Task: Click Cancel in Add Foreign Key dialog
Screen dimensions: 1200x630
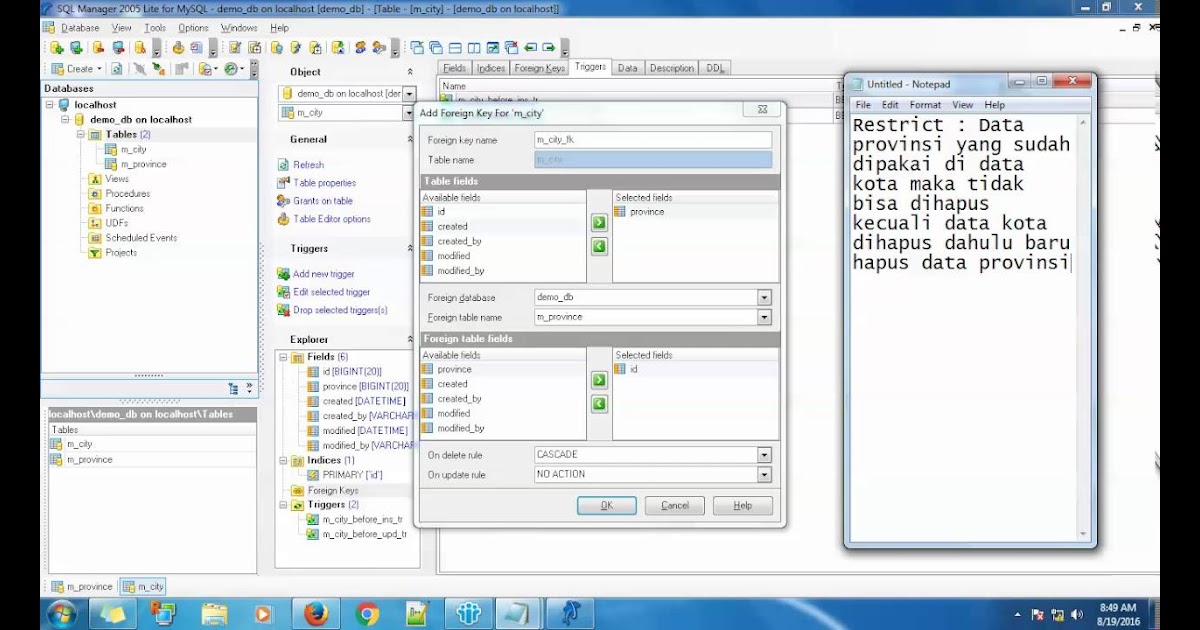Action: (x=675, y=505)
